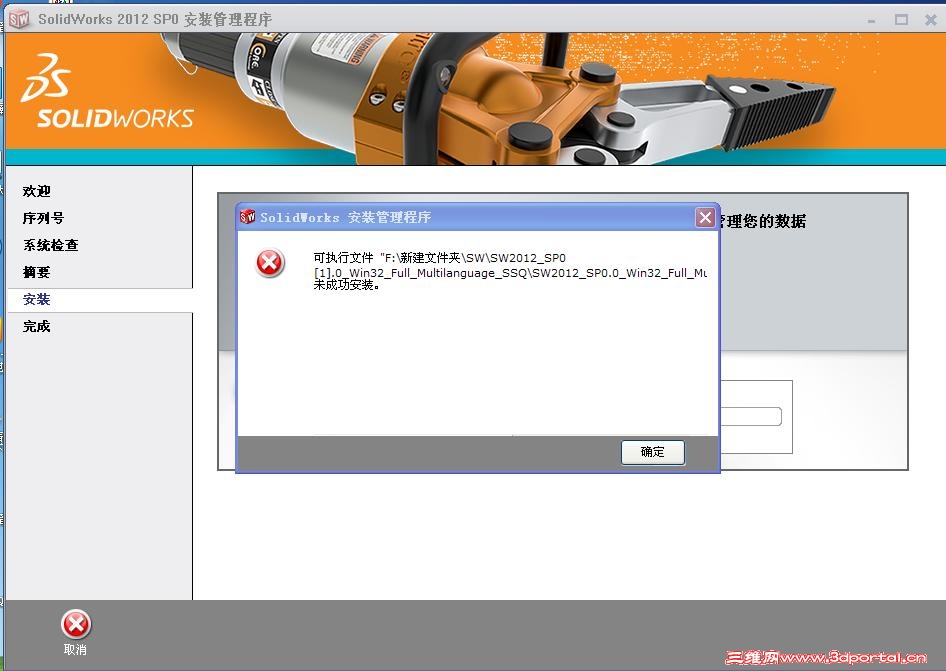Click the file path text starting with F:\新建文件夹

pyautogui.click(x=510, y=266)
